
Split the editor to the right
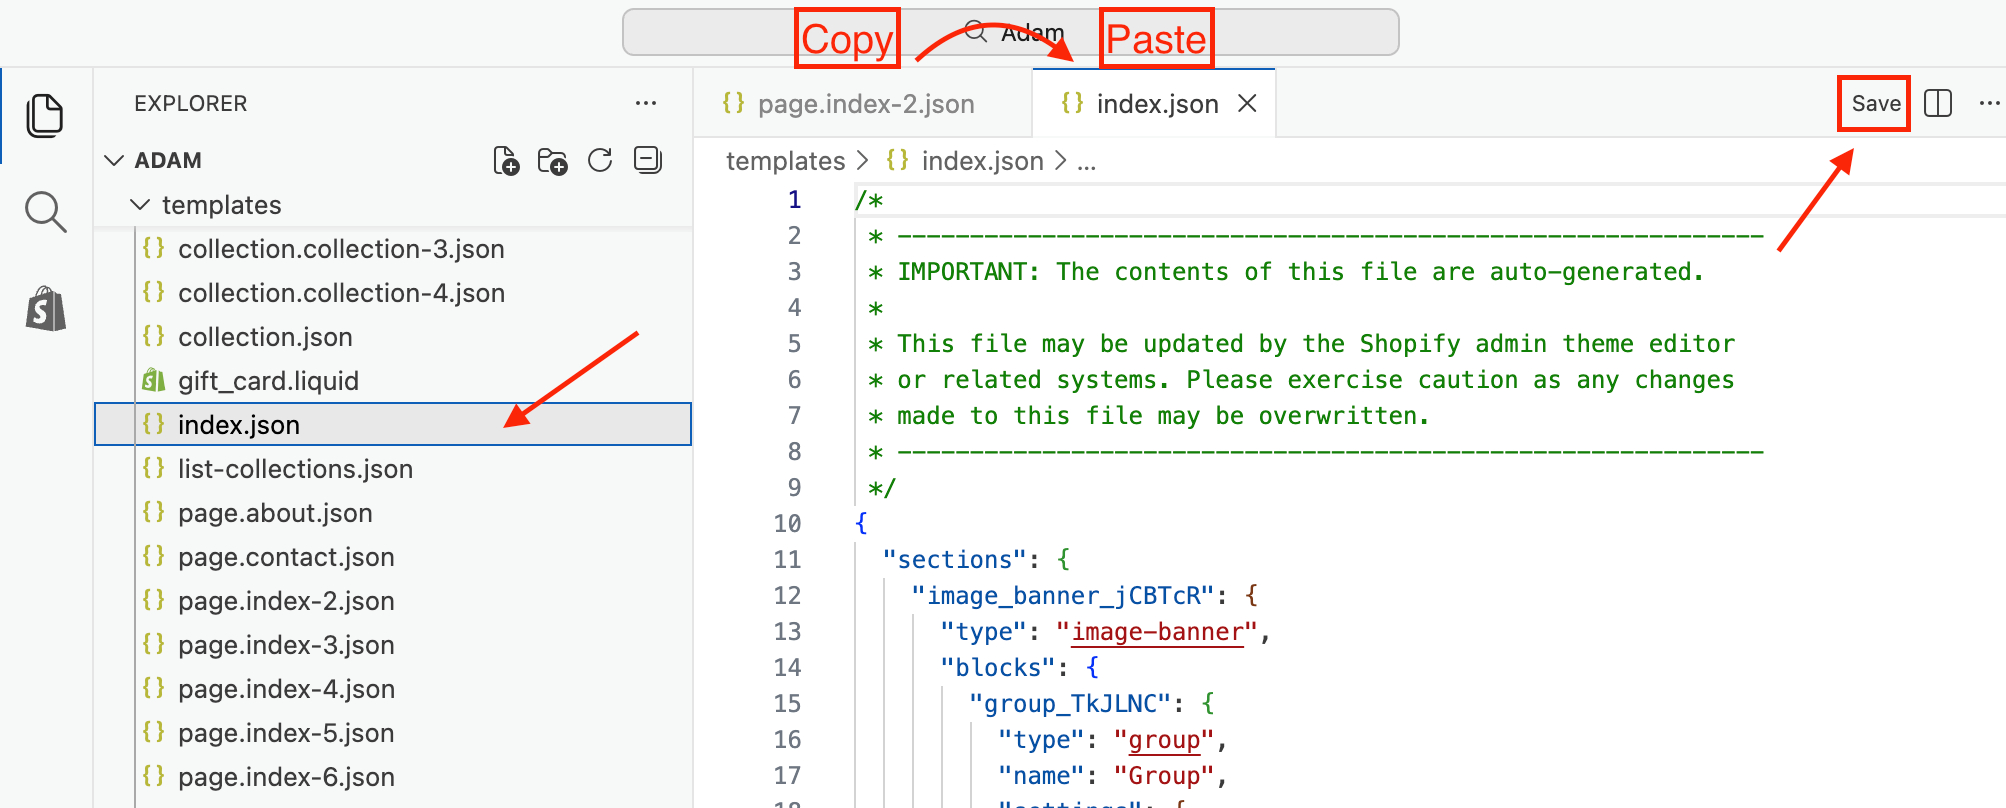pos(1938,103)
